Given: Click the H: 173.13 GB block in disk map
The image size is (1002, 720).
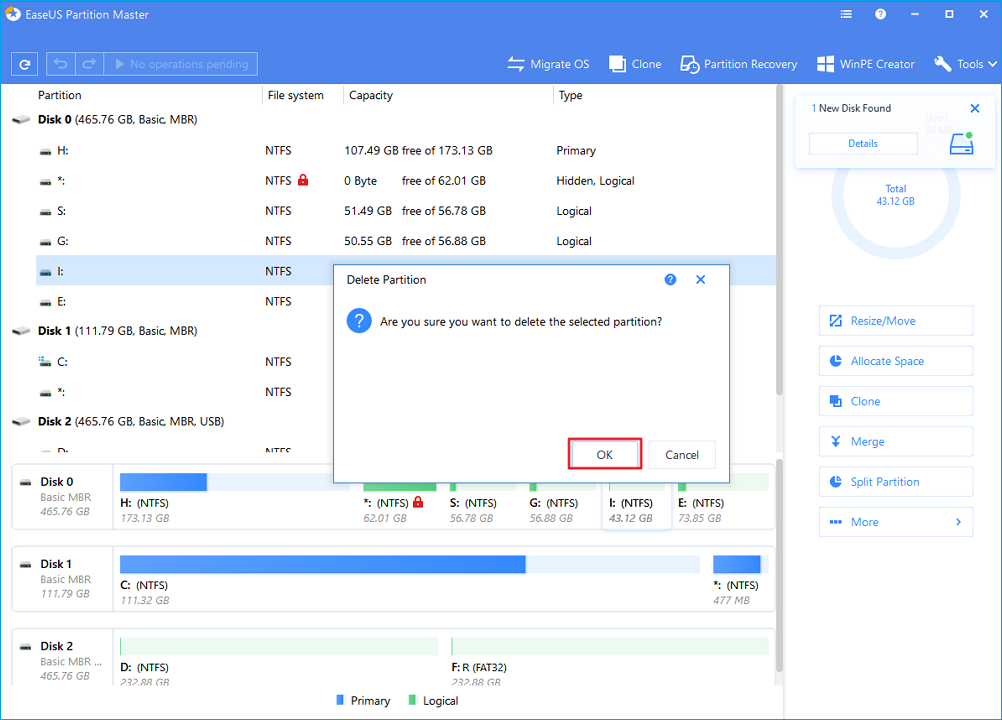Looking at the screenshot, I should tap(235, 498).
